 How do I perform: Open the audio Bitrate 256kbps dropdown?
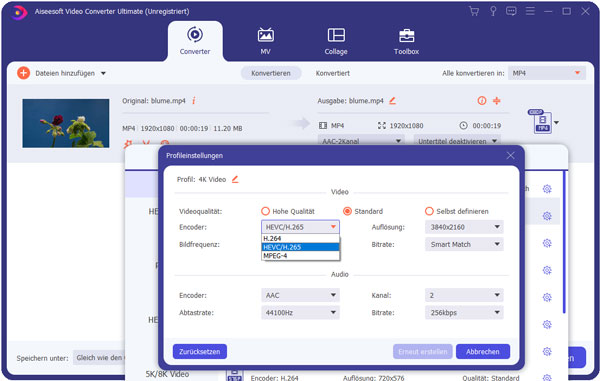coord(464,313)
